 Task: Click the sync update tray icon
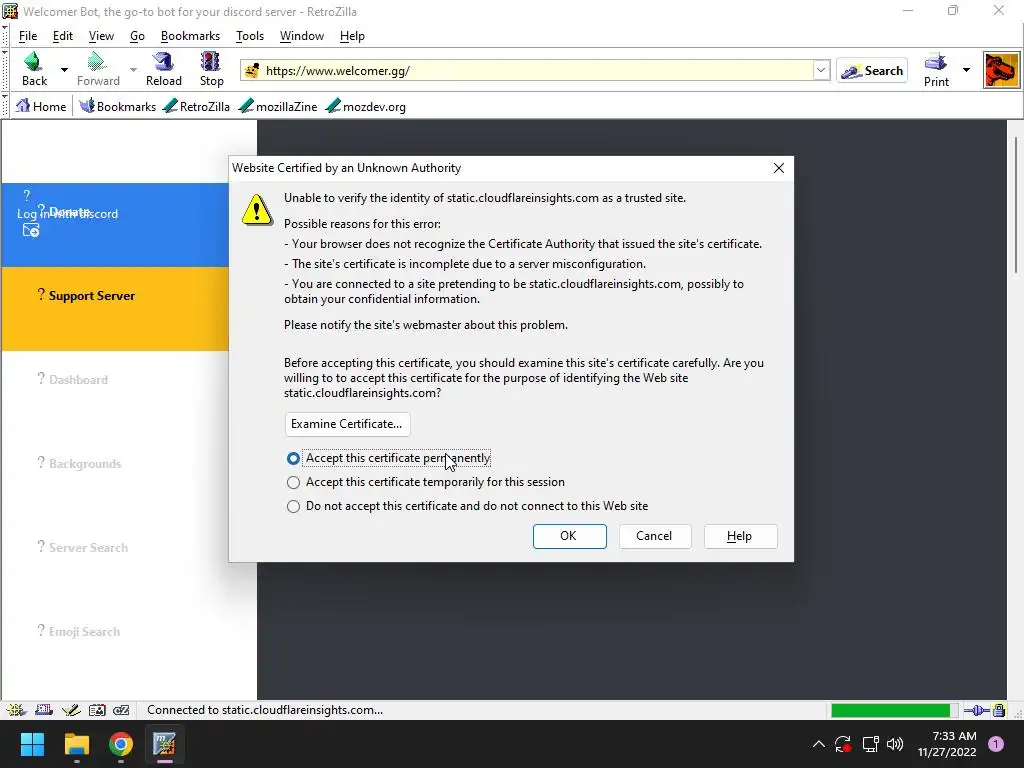click(843, 744)
